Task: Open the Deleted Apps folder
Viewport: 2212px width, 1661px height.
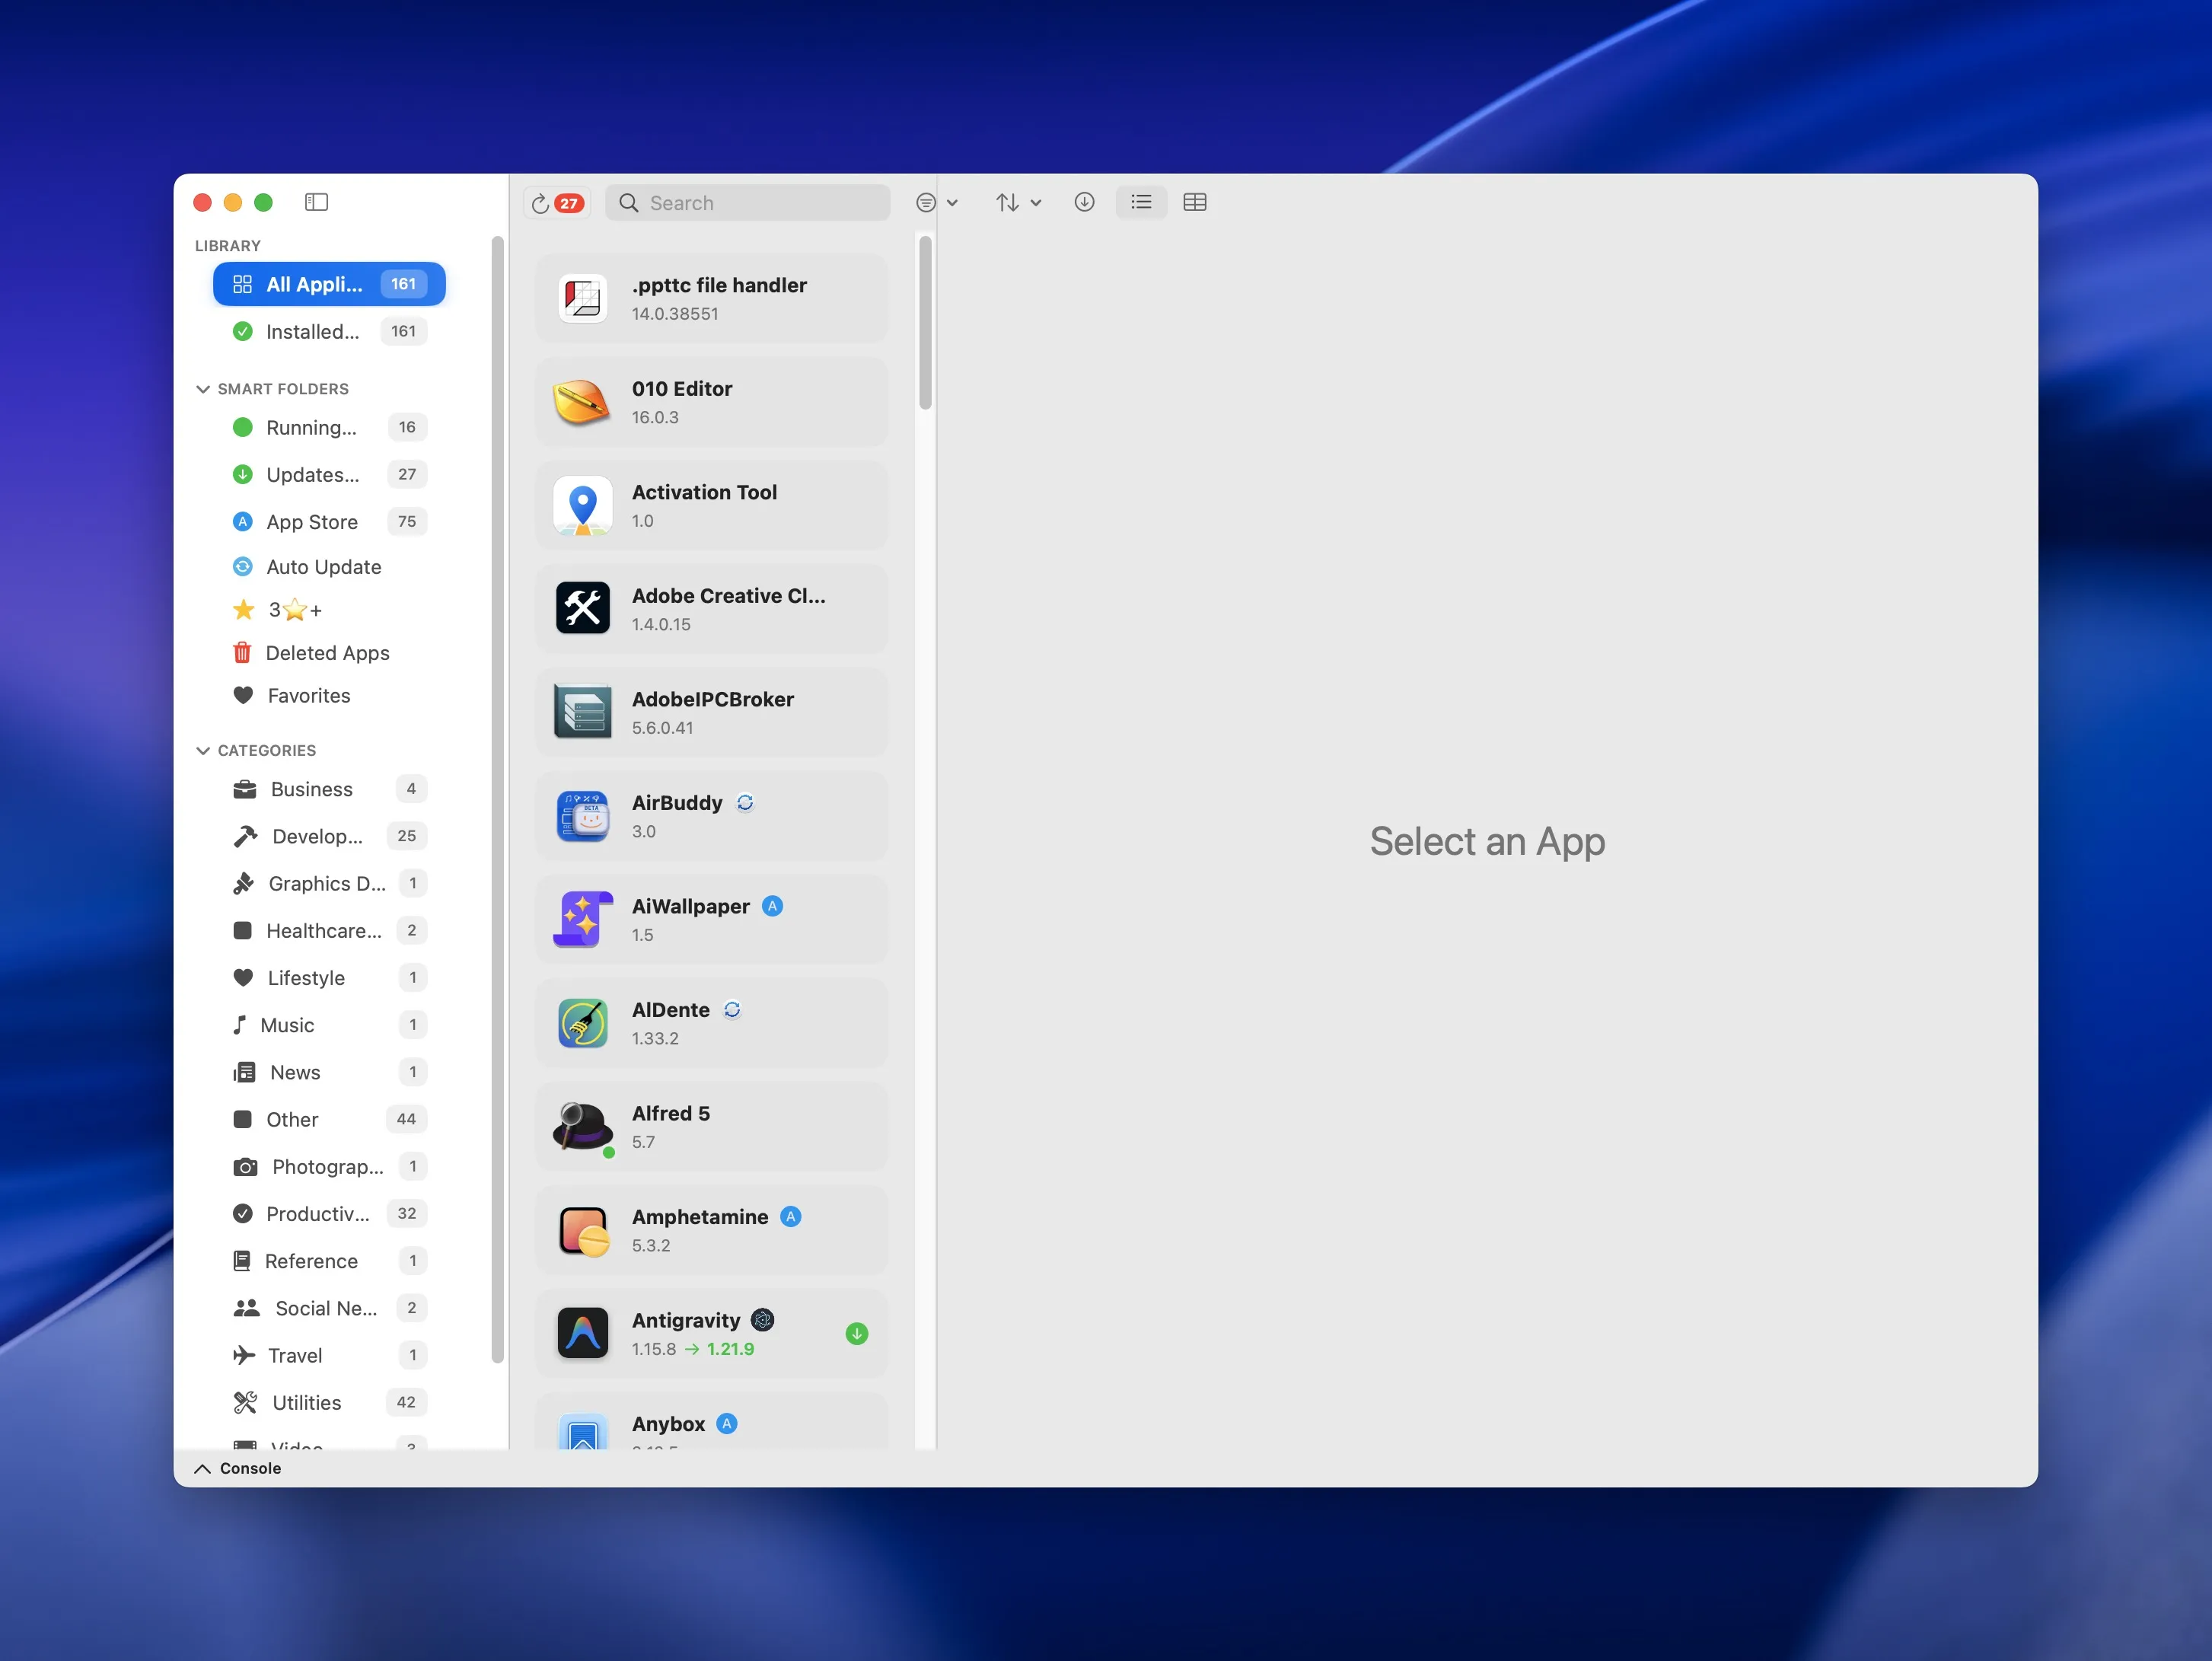Action: (327, 652)
